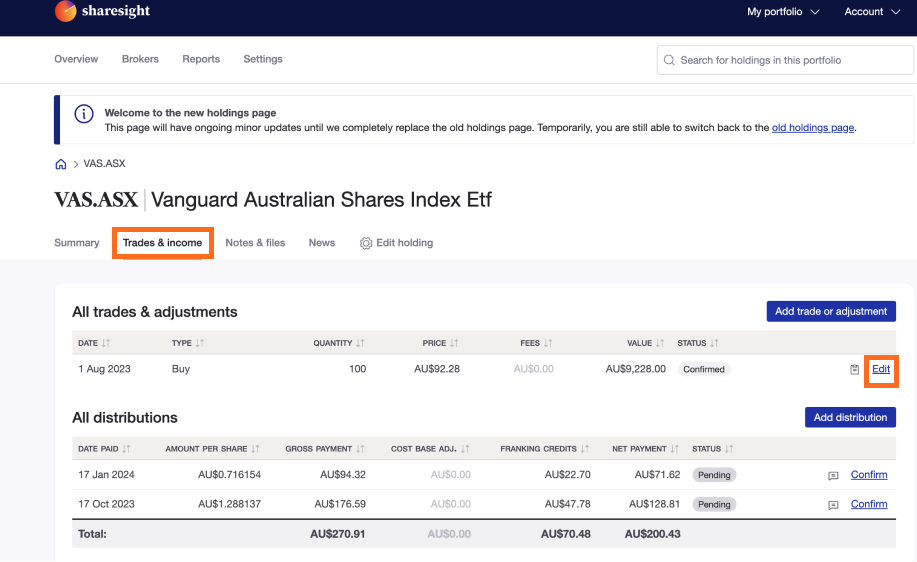The image size is (917, 562).
Task: Expand the Account dropdown
Action: [872, 12]
